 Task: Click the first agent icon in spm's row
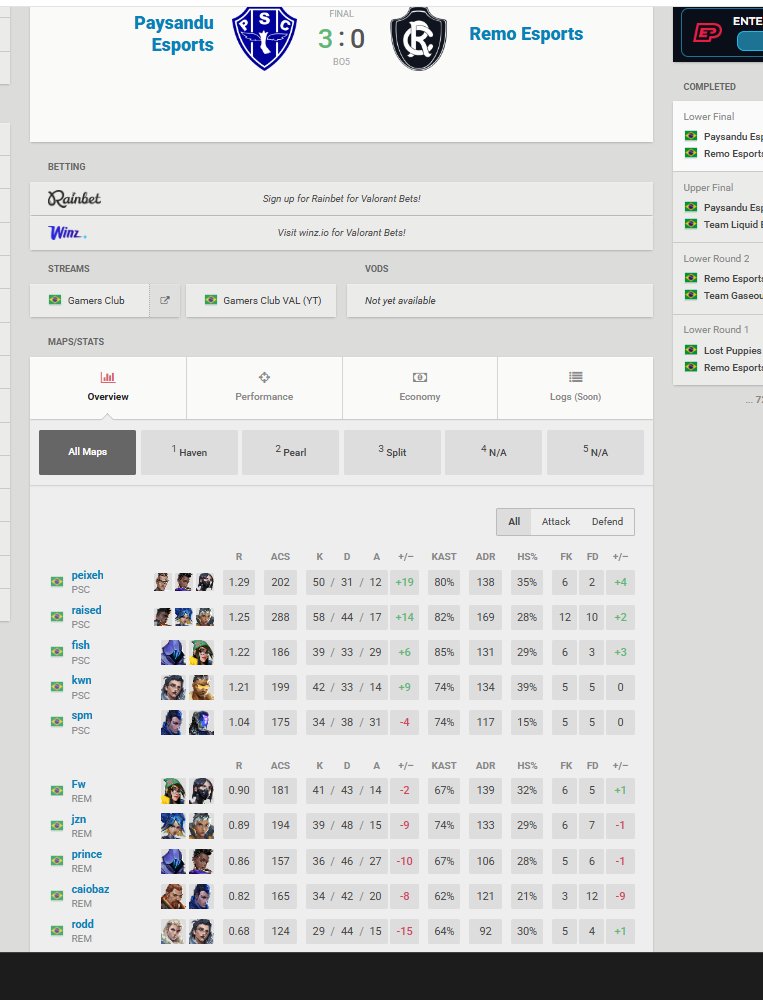[173, 723]
